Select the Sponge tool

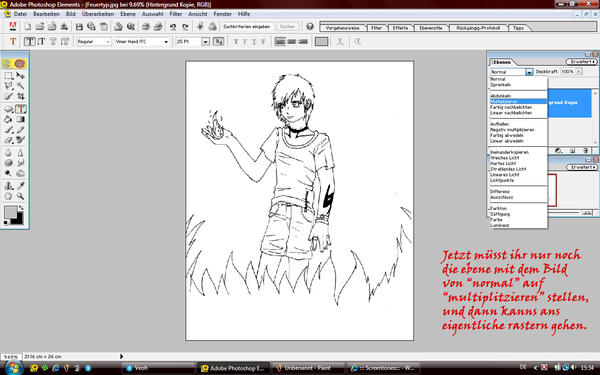(8, 163)
